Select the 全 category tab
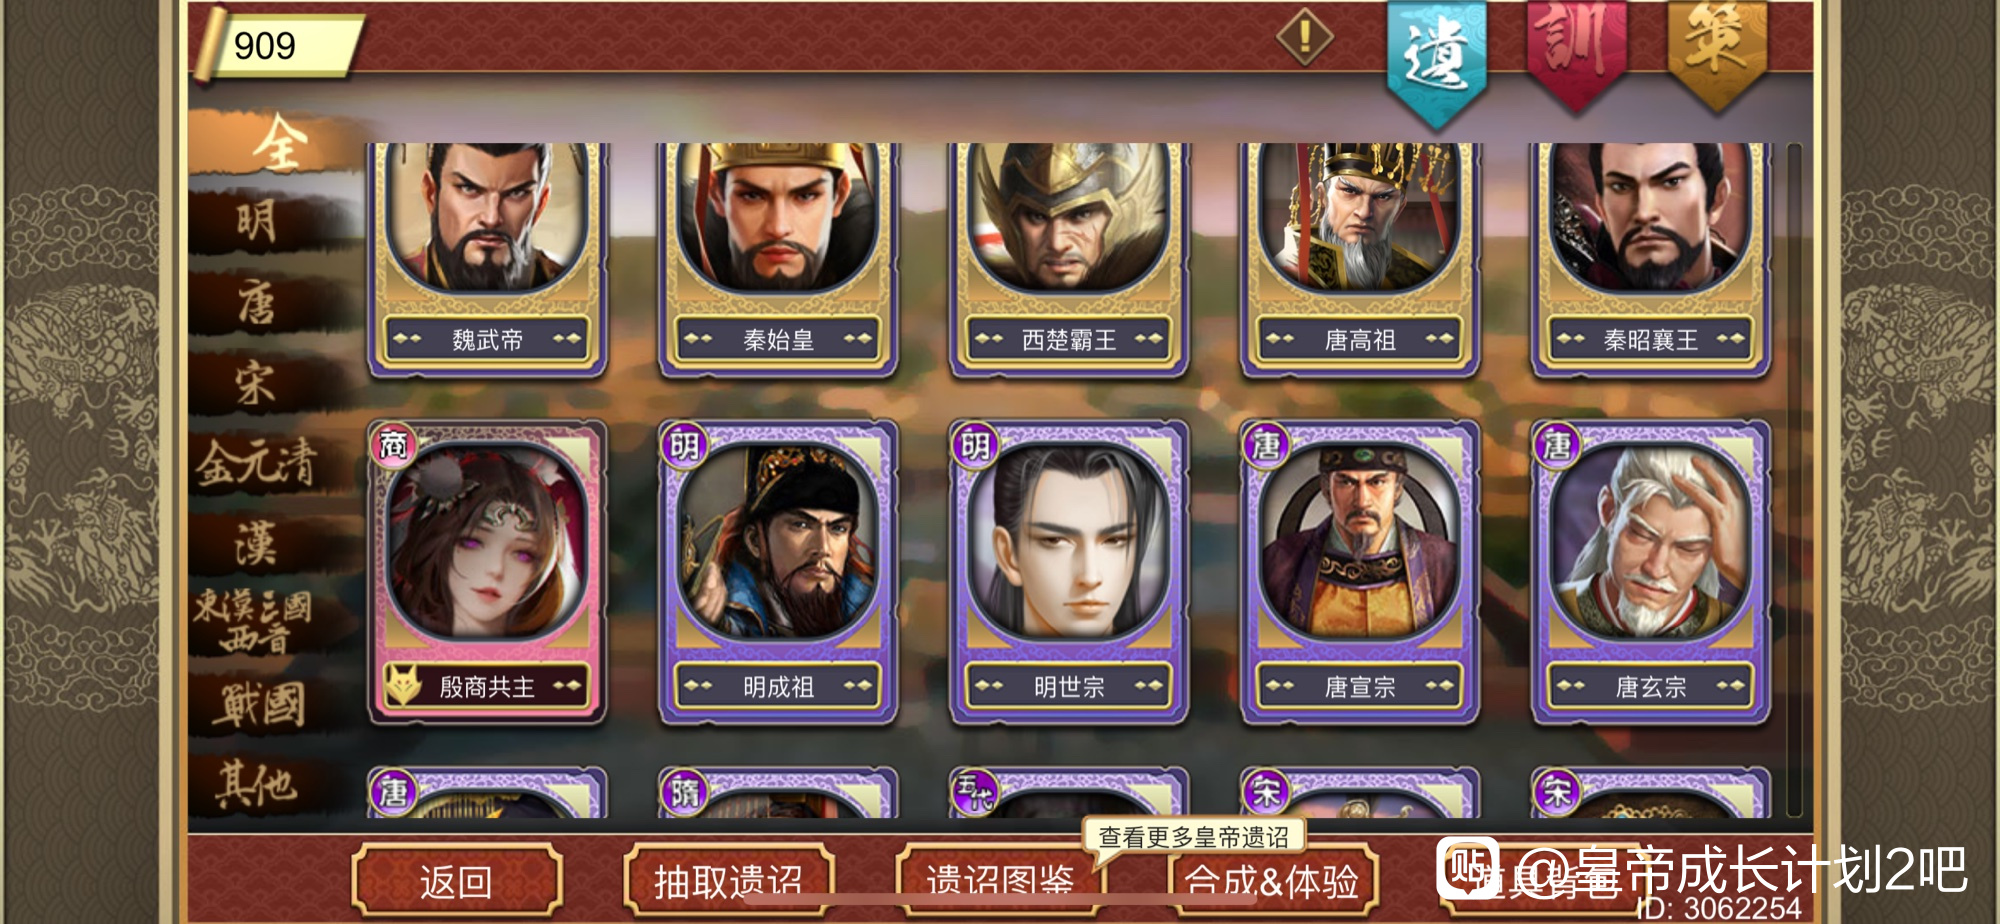This screenshot has height=924, width=2000. click(x=277, y=142)
